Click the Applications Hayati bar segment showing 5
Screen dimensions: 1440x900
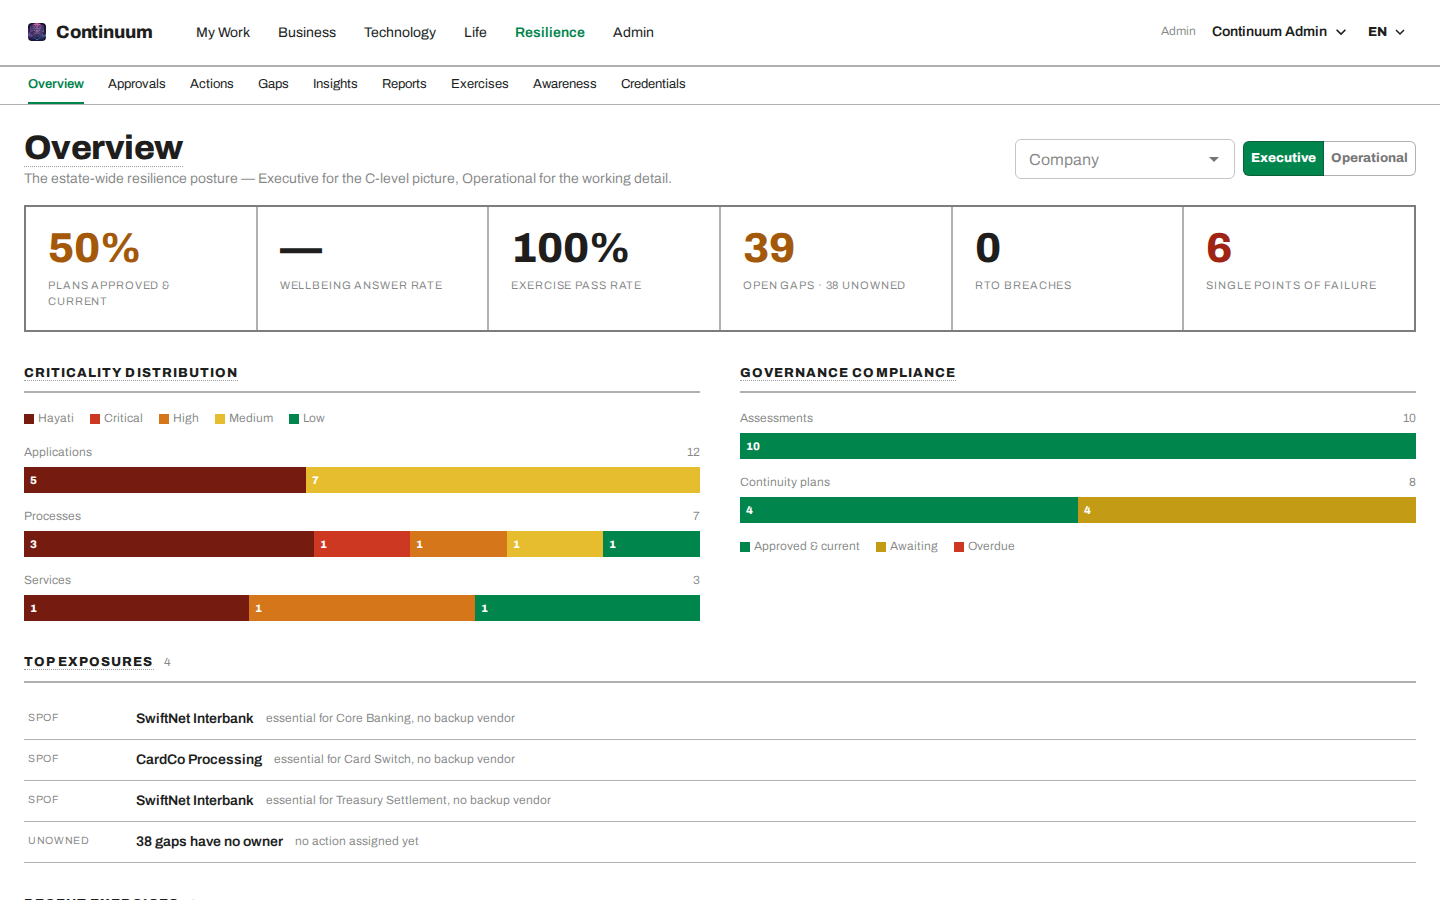(x=165, y=480)
